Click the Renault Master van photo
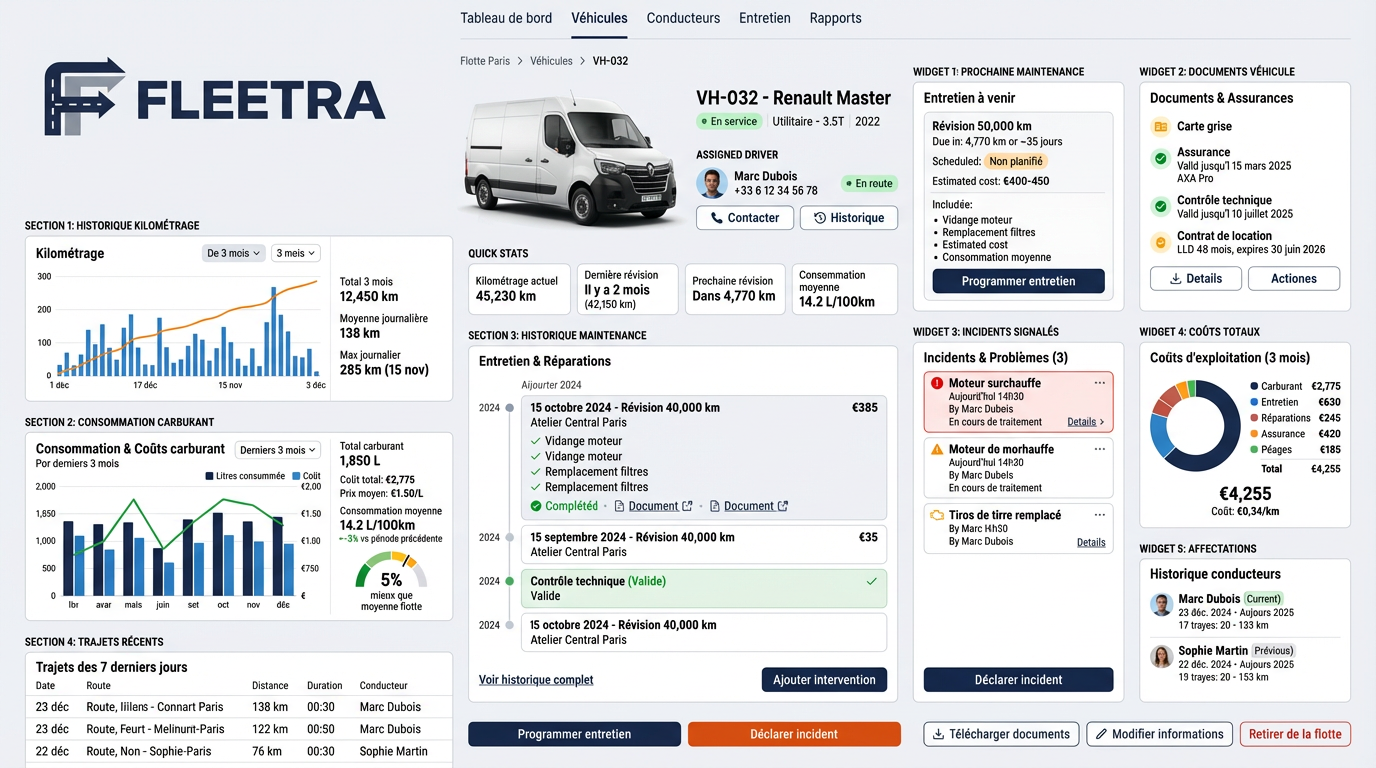The image size is (1376, 768). click(570, 160)
